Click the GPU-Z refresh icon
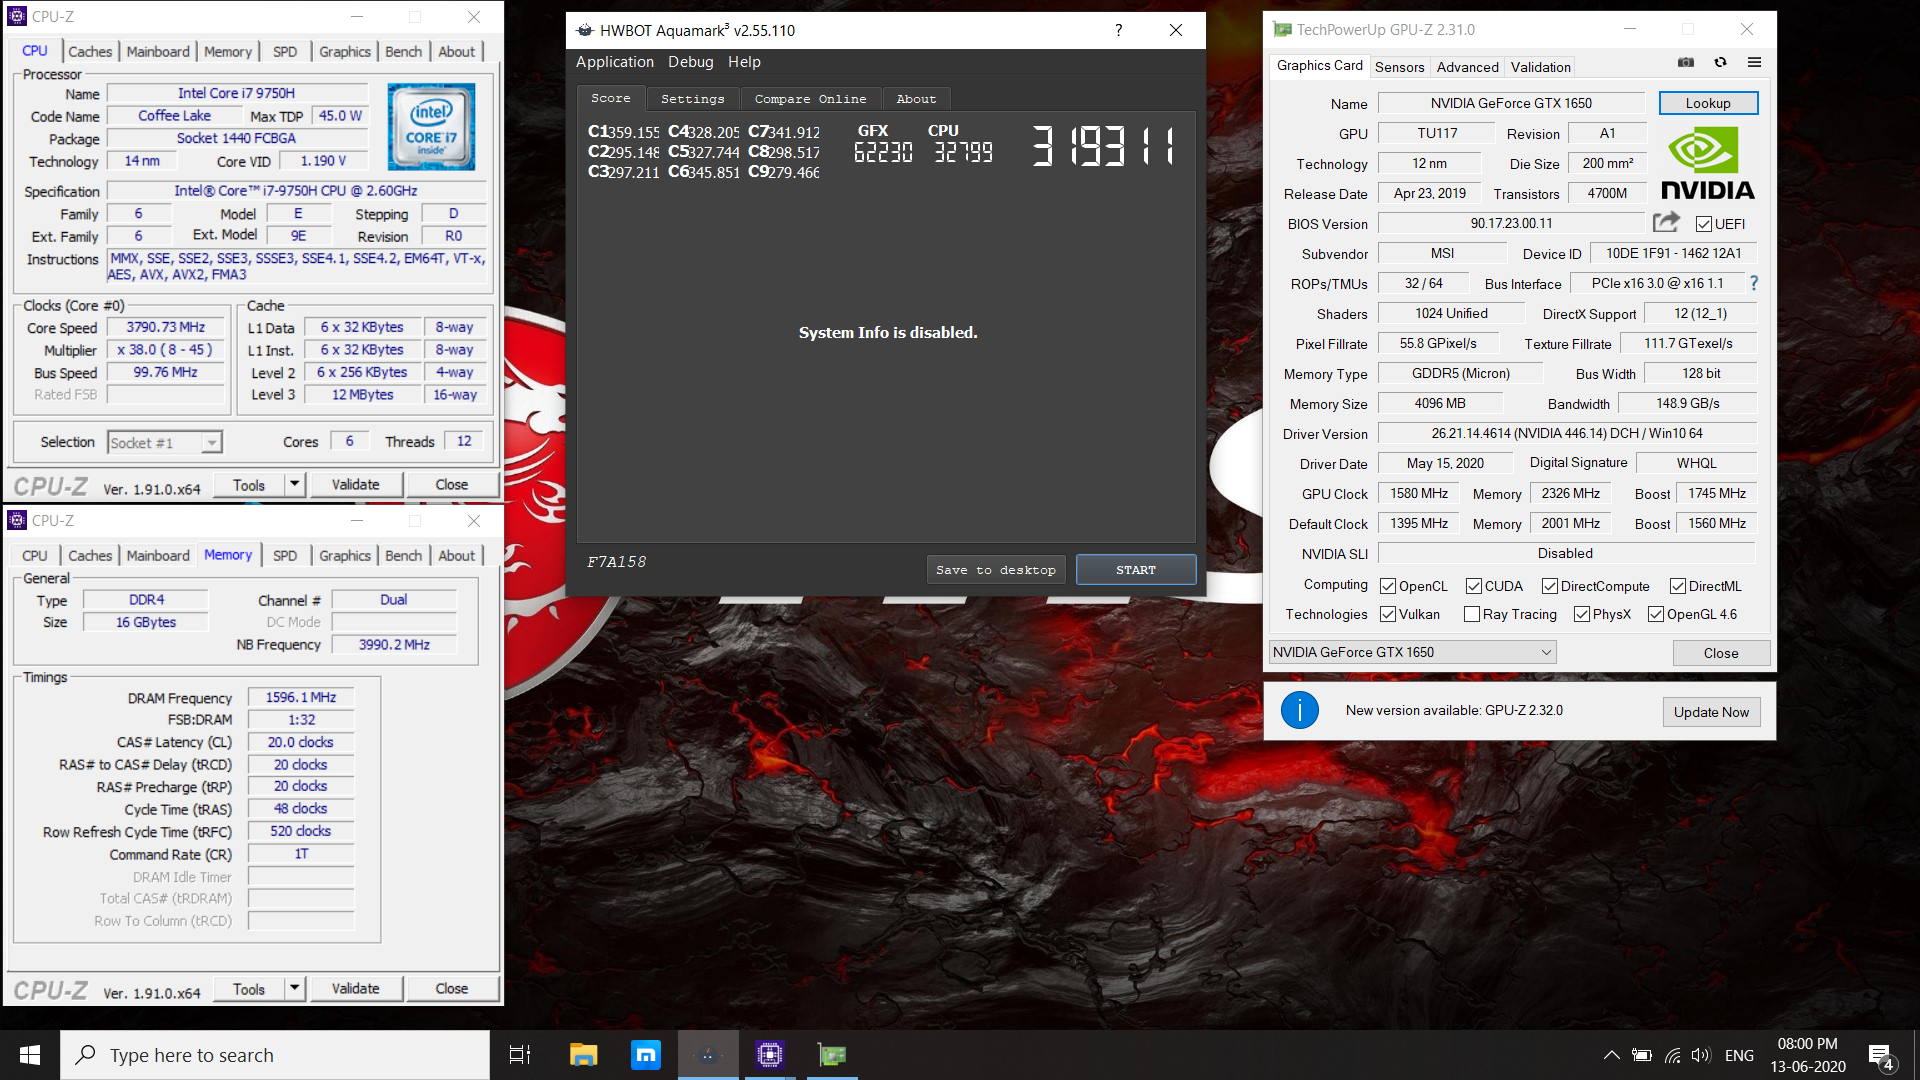Image resolution: width=1920 pixels, height=1080 pixels. [x=1720, y=62]
